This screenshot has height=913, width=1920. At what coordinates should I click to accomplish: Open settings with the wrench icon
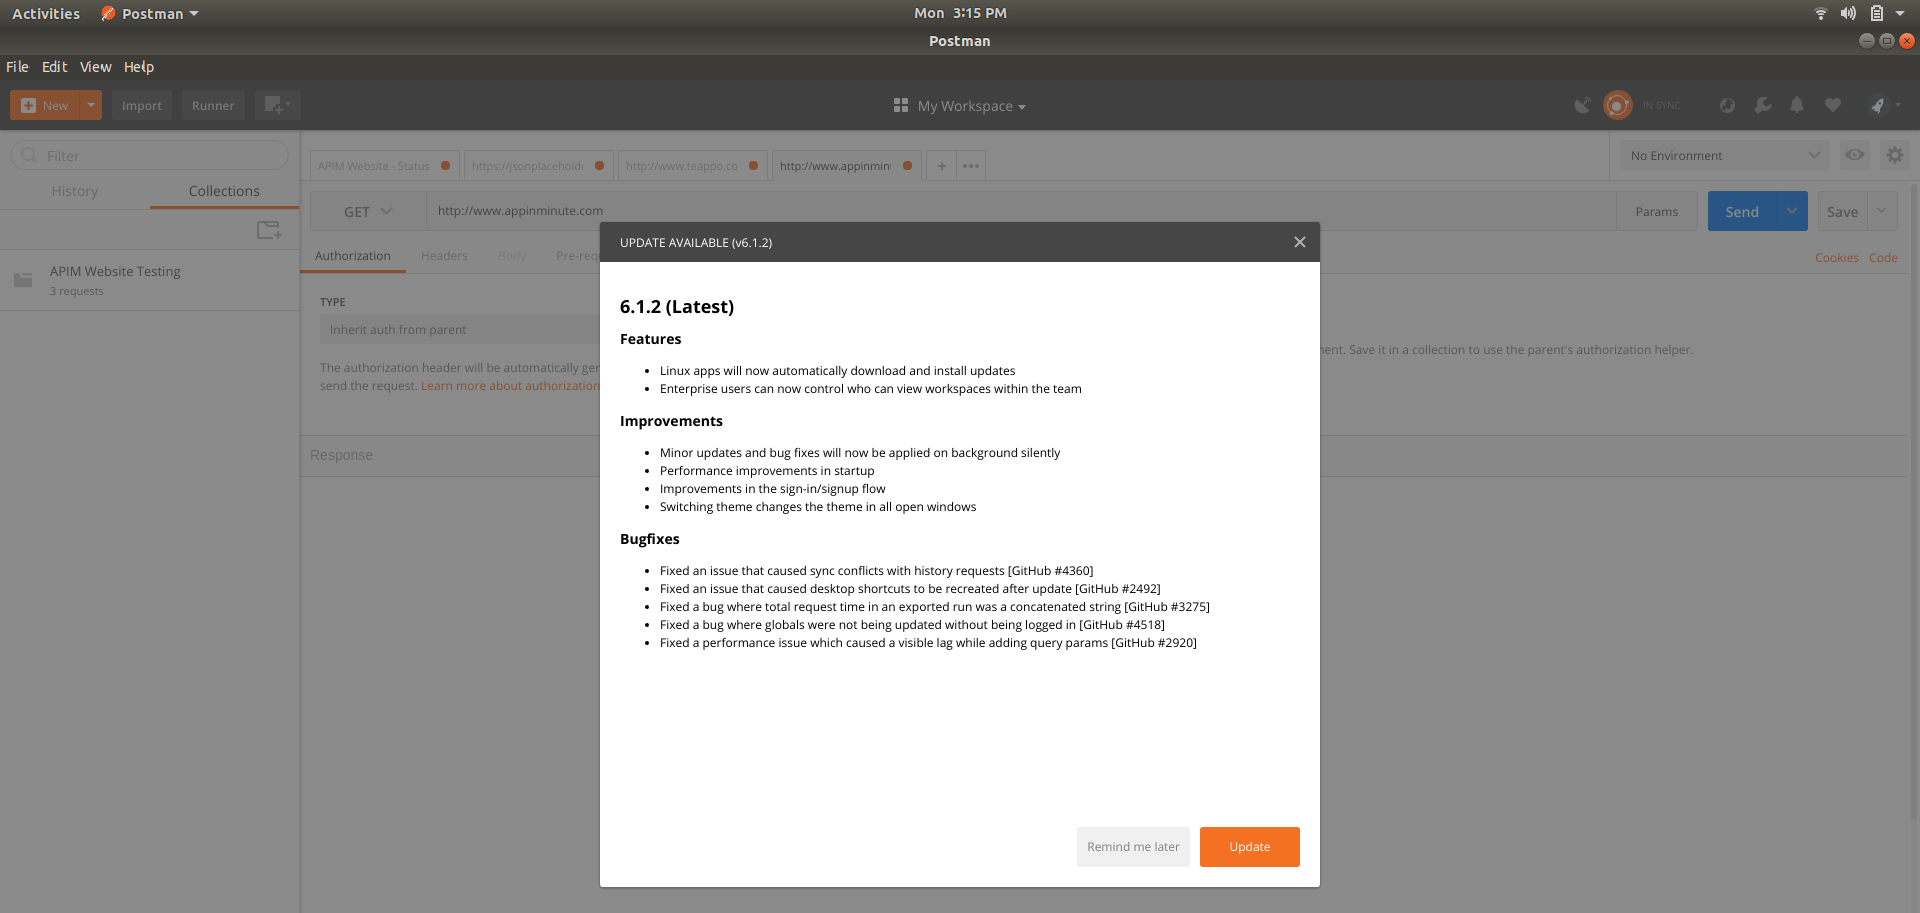1763,105
